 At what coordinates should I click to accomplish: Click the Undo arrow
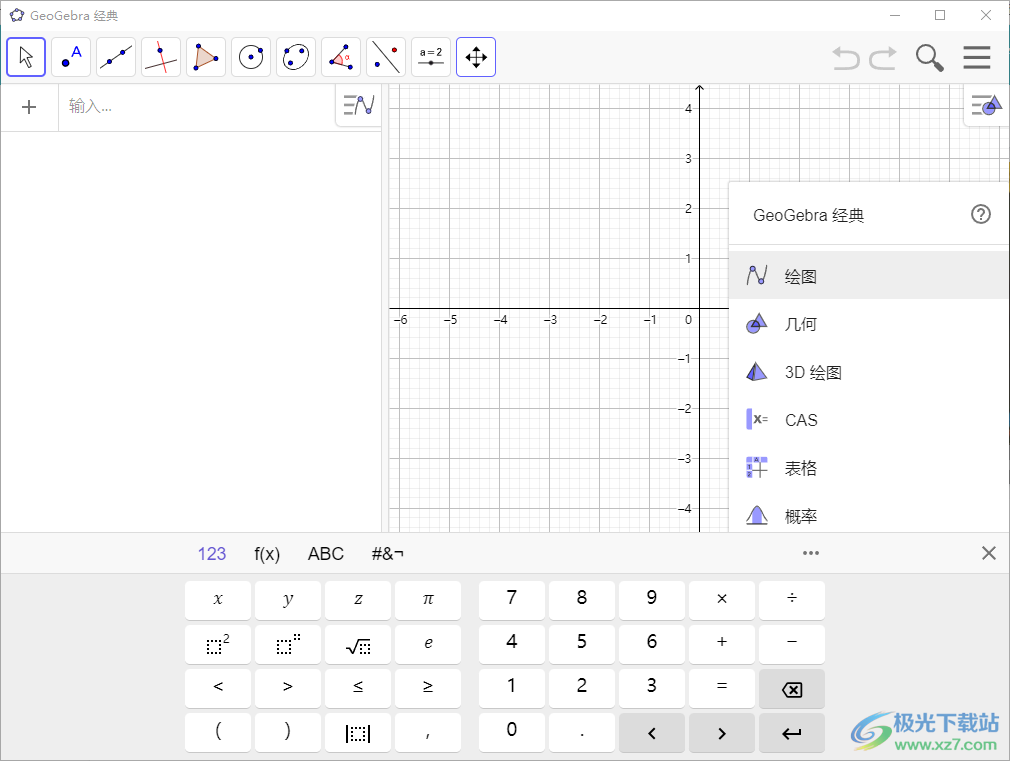[x=846, y=58]
